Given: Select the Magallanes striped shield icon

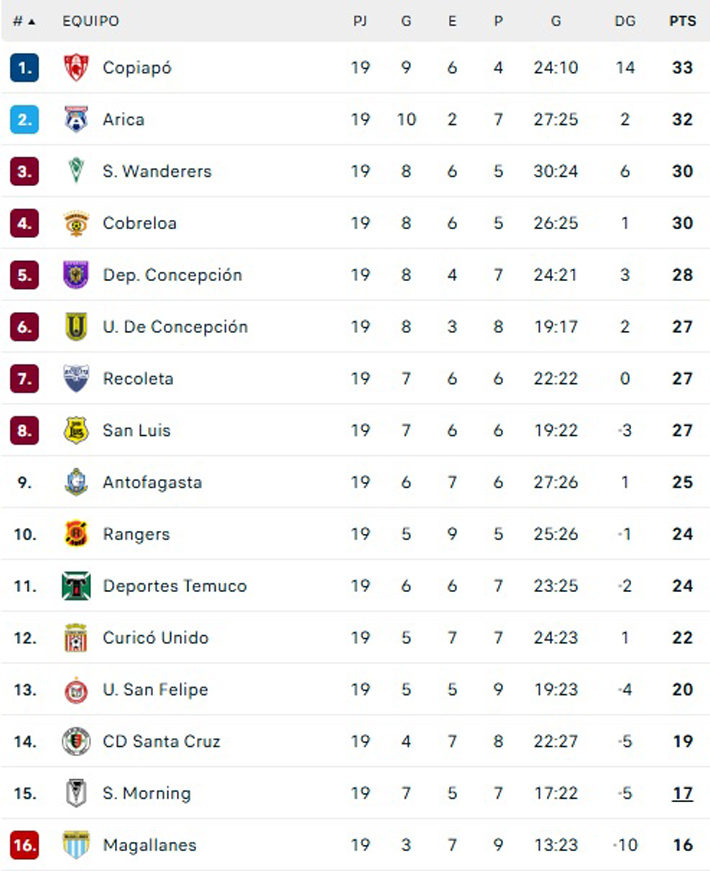Looking at the screenshot, I should coord(76,845).
